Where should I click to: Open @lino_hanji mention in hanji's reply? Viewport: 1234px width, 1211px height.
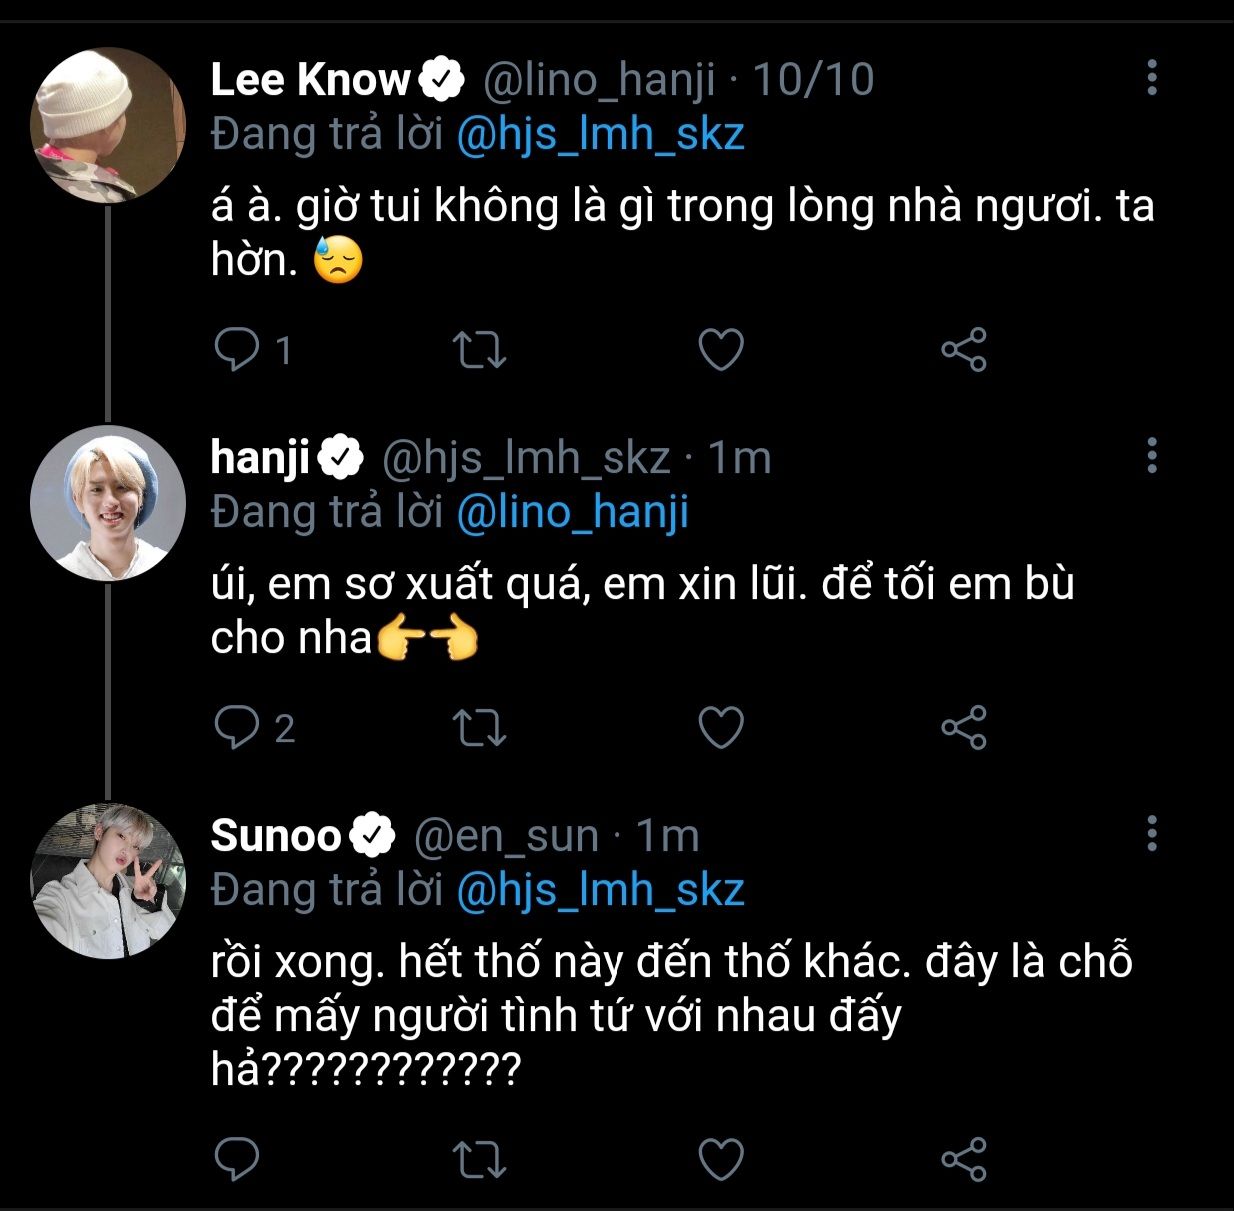[x=572, y=512]
